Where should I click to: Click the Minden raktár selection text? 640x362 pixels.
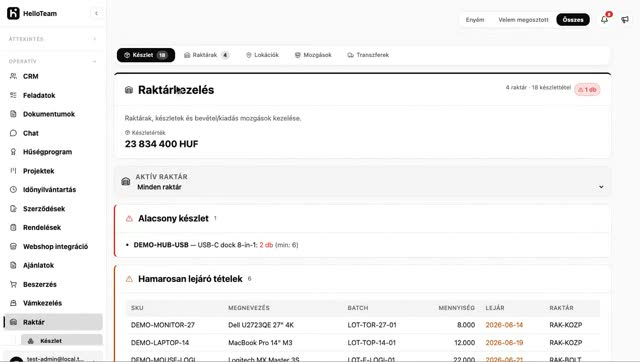tap(159, 187)
